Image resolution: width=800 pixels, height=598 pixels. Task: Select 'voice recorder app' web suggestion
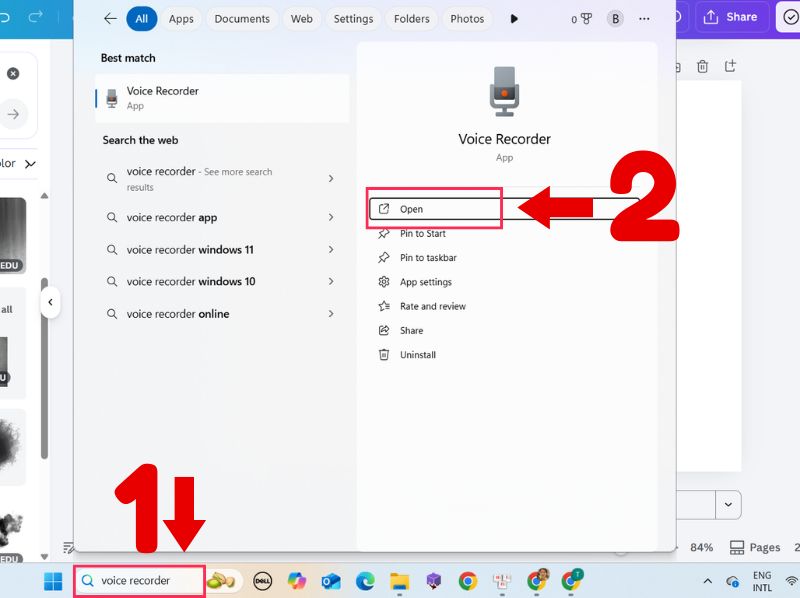click(171, 217)
